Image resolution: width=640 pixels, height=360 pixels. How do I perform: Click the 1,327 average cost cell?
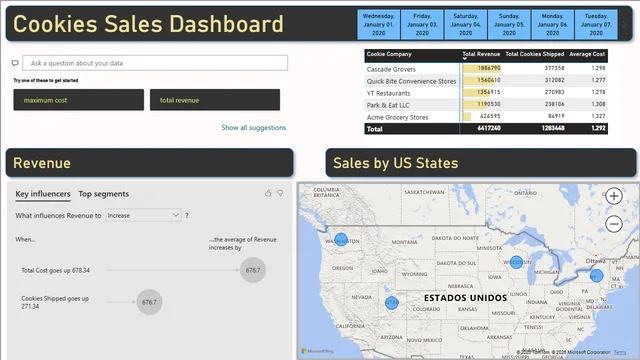pyautogui.click(x=598, y=116)
